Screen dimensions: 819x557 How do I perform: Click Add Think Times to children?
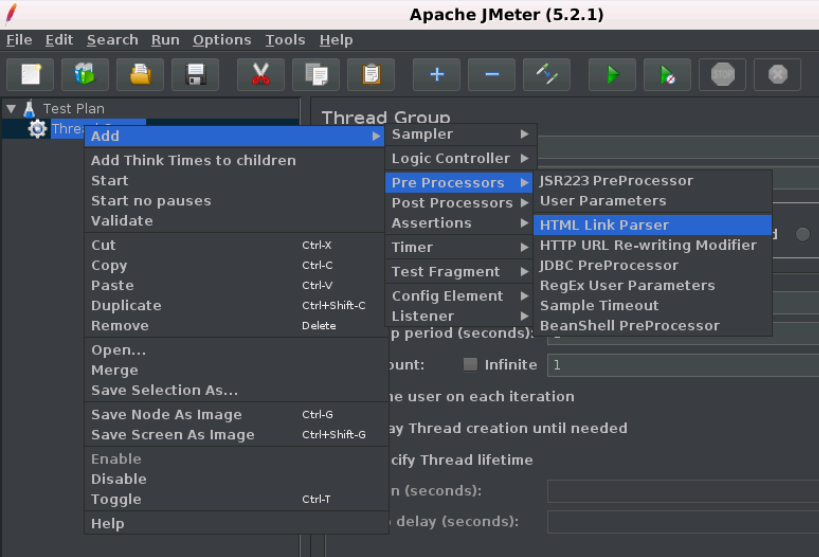[236, 160]
